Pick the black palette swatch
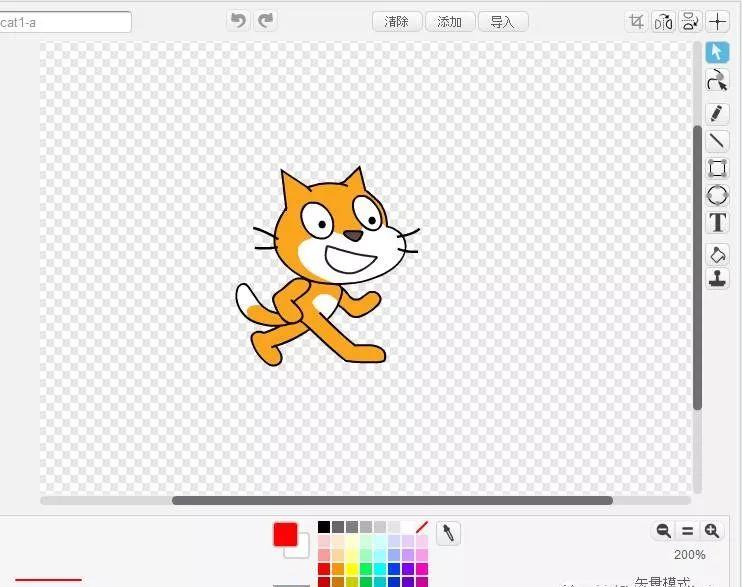Image resolution: width=742 pixels, height=587 pixels. (324, 527)
